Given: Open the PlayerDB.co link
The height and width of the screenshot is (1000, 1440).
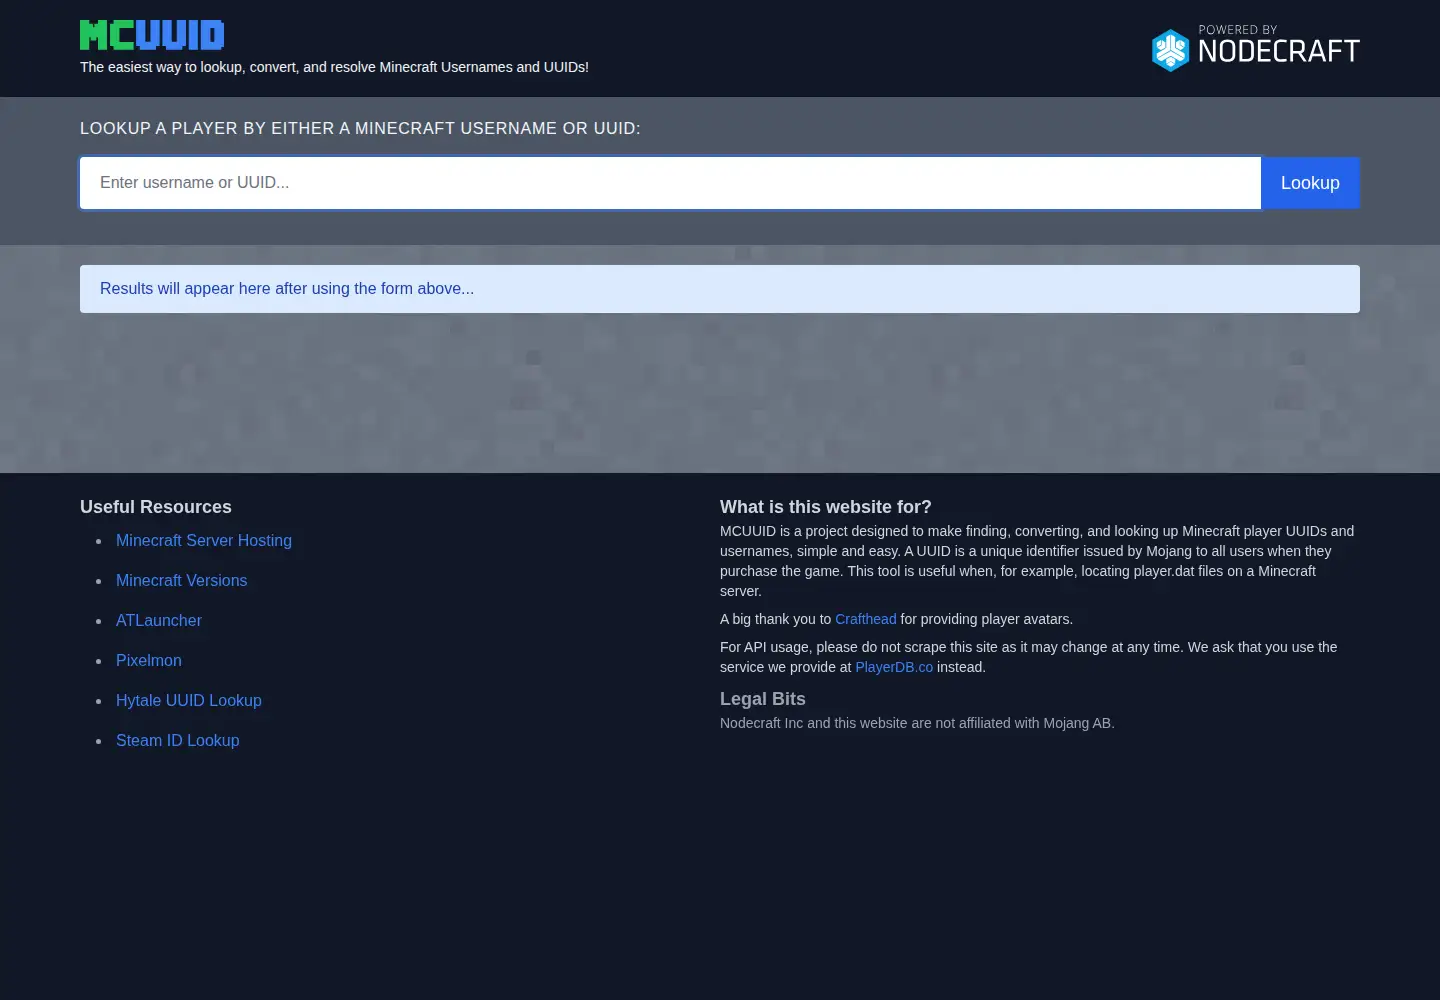Looking at the screenshot, I should pos(894,667).
